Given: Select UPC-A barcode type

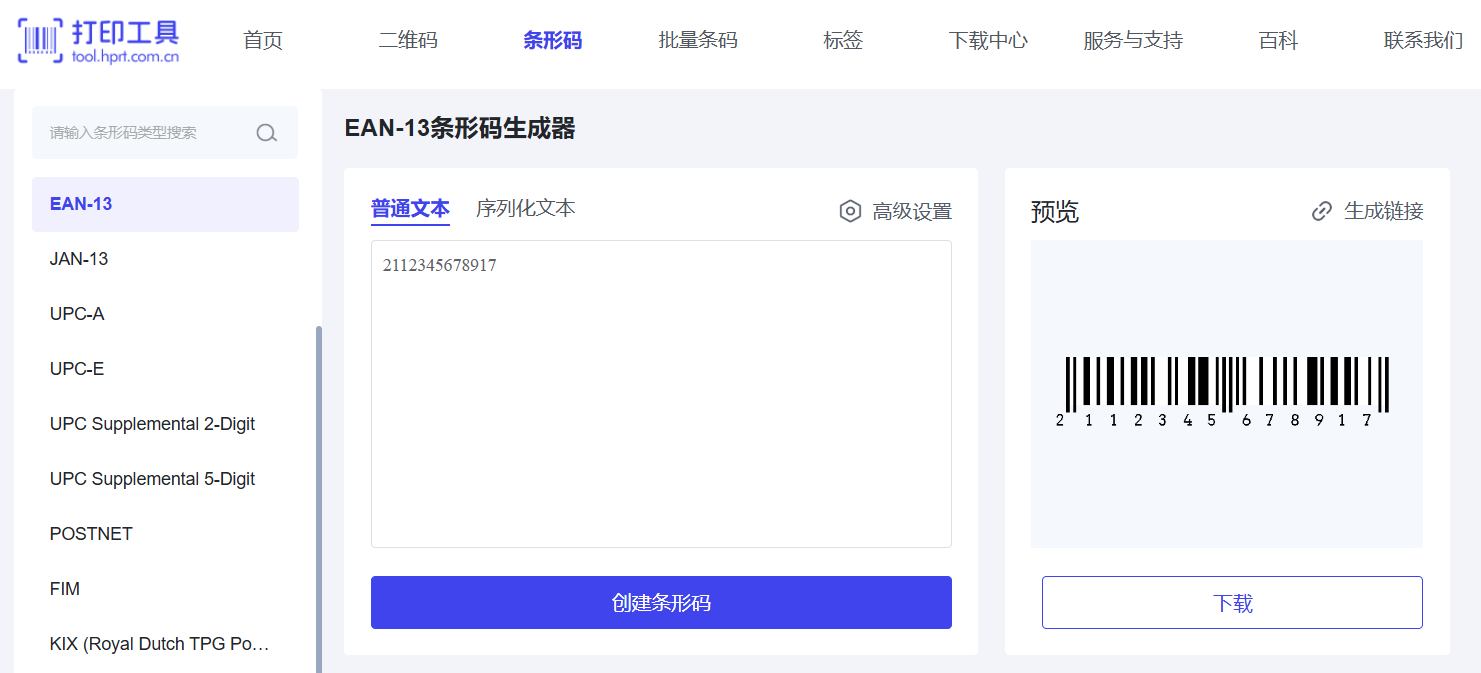Looking at the screenshot, I should click(165, 314).
